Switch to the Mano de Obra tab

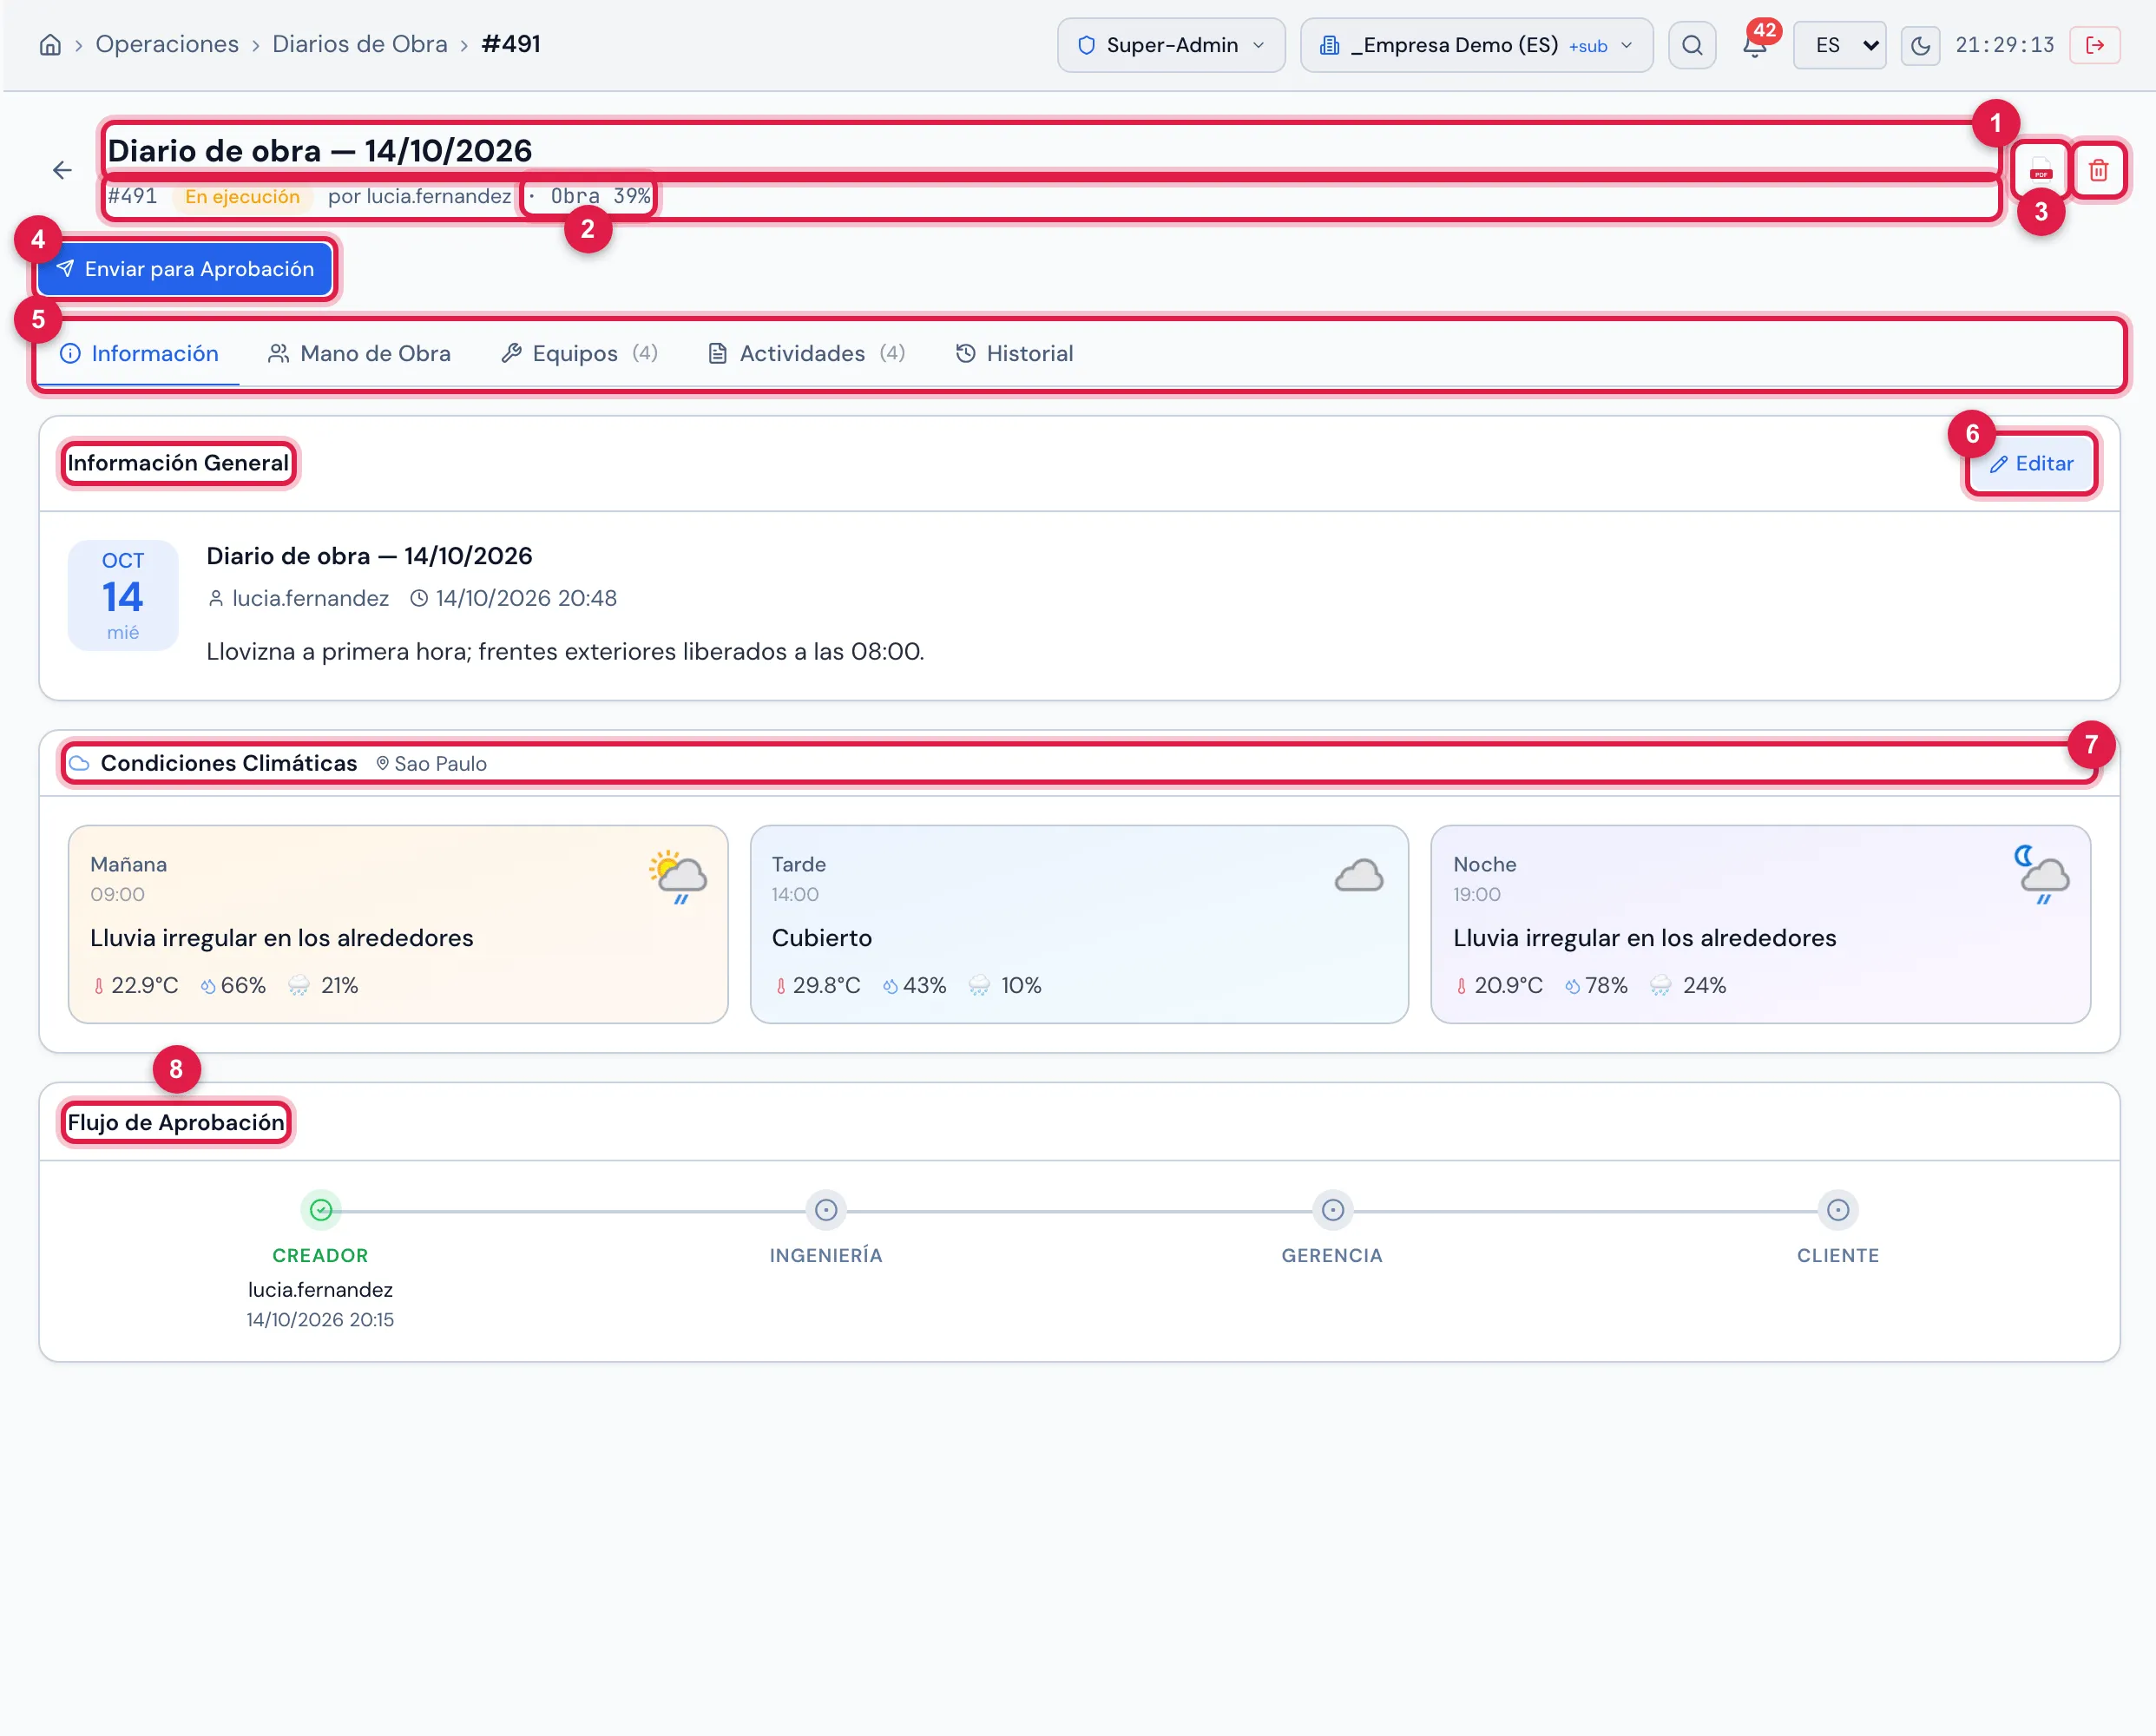point(360,354)
